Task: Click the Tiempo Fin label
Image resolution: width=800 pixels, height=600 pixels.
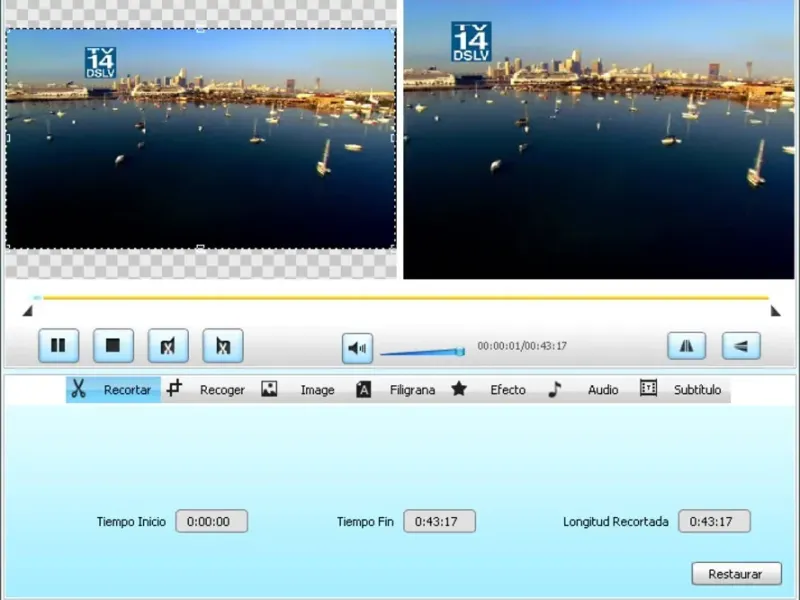Action: tap(365, 521)
